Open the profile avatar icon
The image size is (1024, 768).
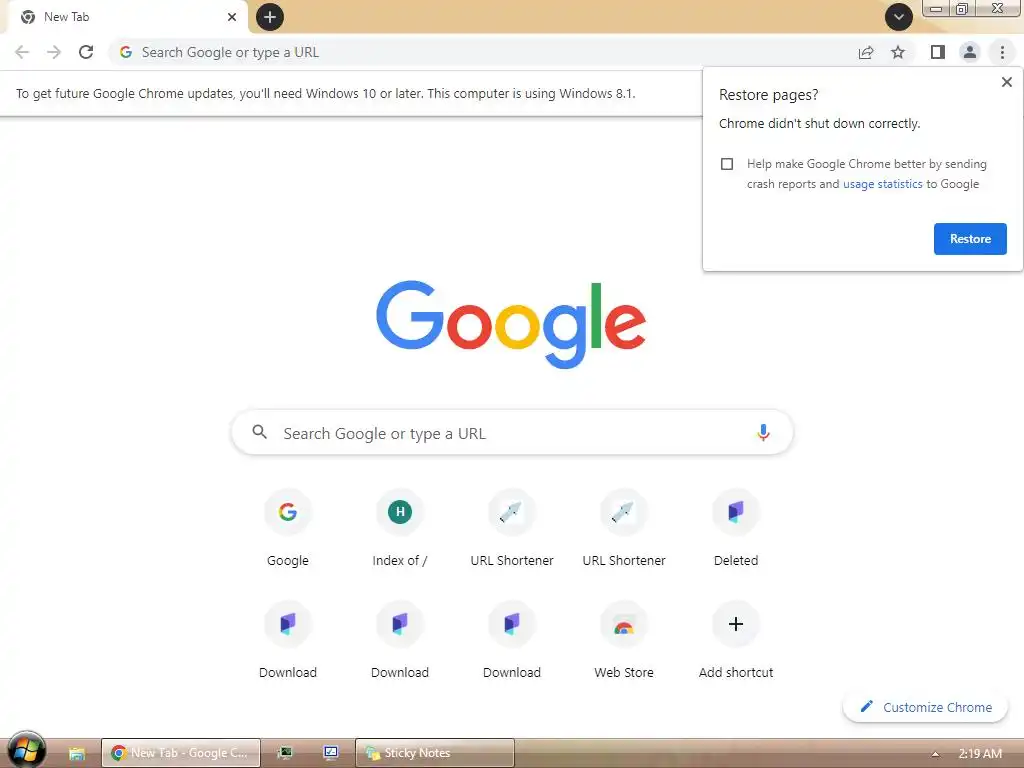[970, 52]
